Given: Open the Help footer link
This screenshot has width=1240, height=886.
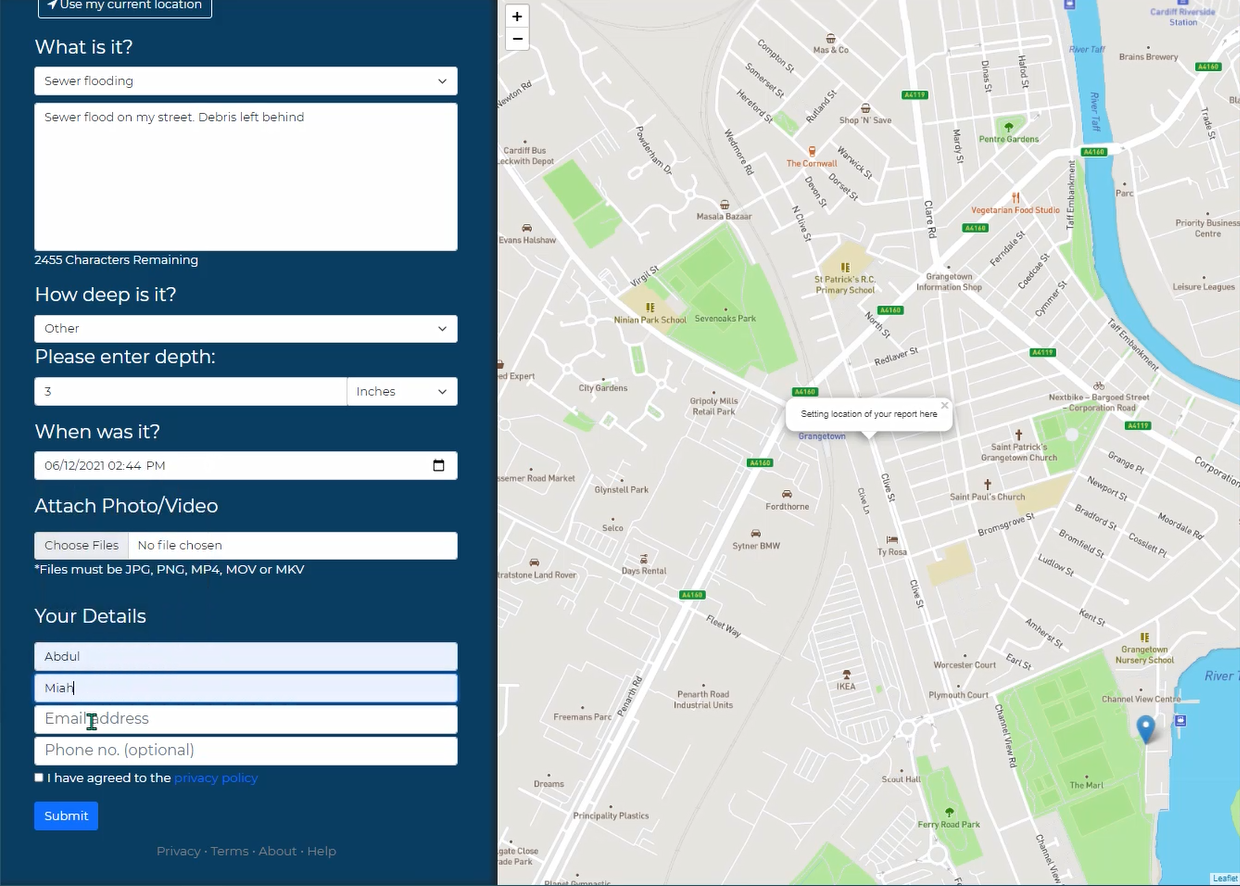Looking at the screenshot, I should pos(321,851).
